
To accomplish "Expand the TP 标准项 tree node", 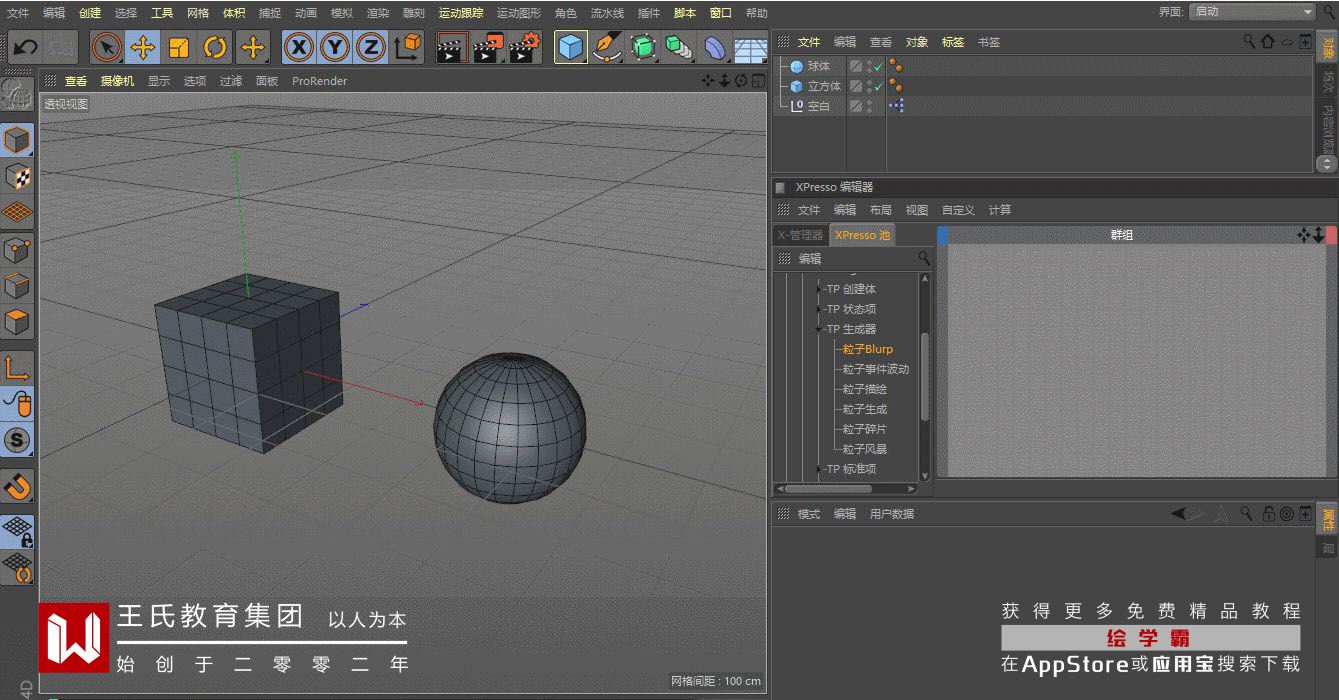I will click(820, 469).
